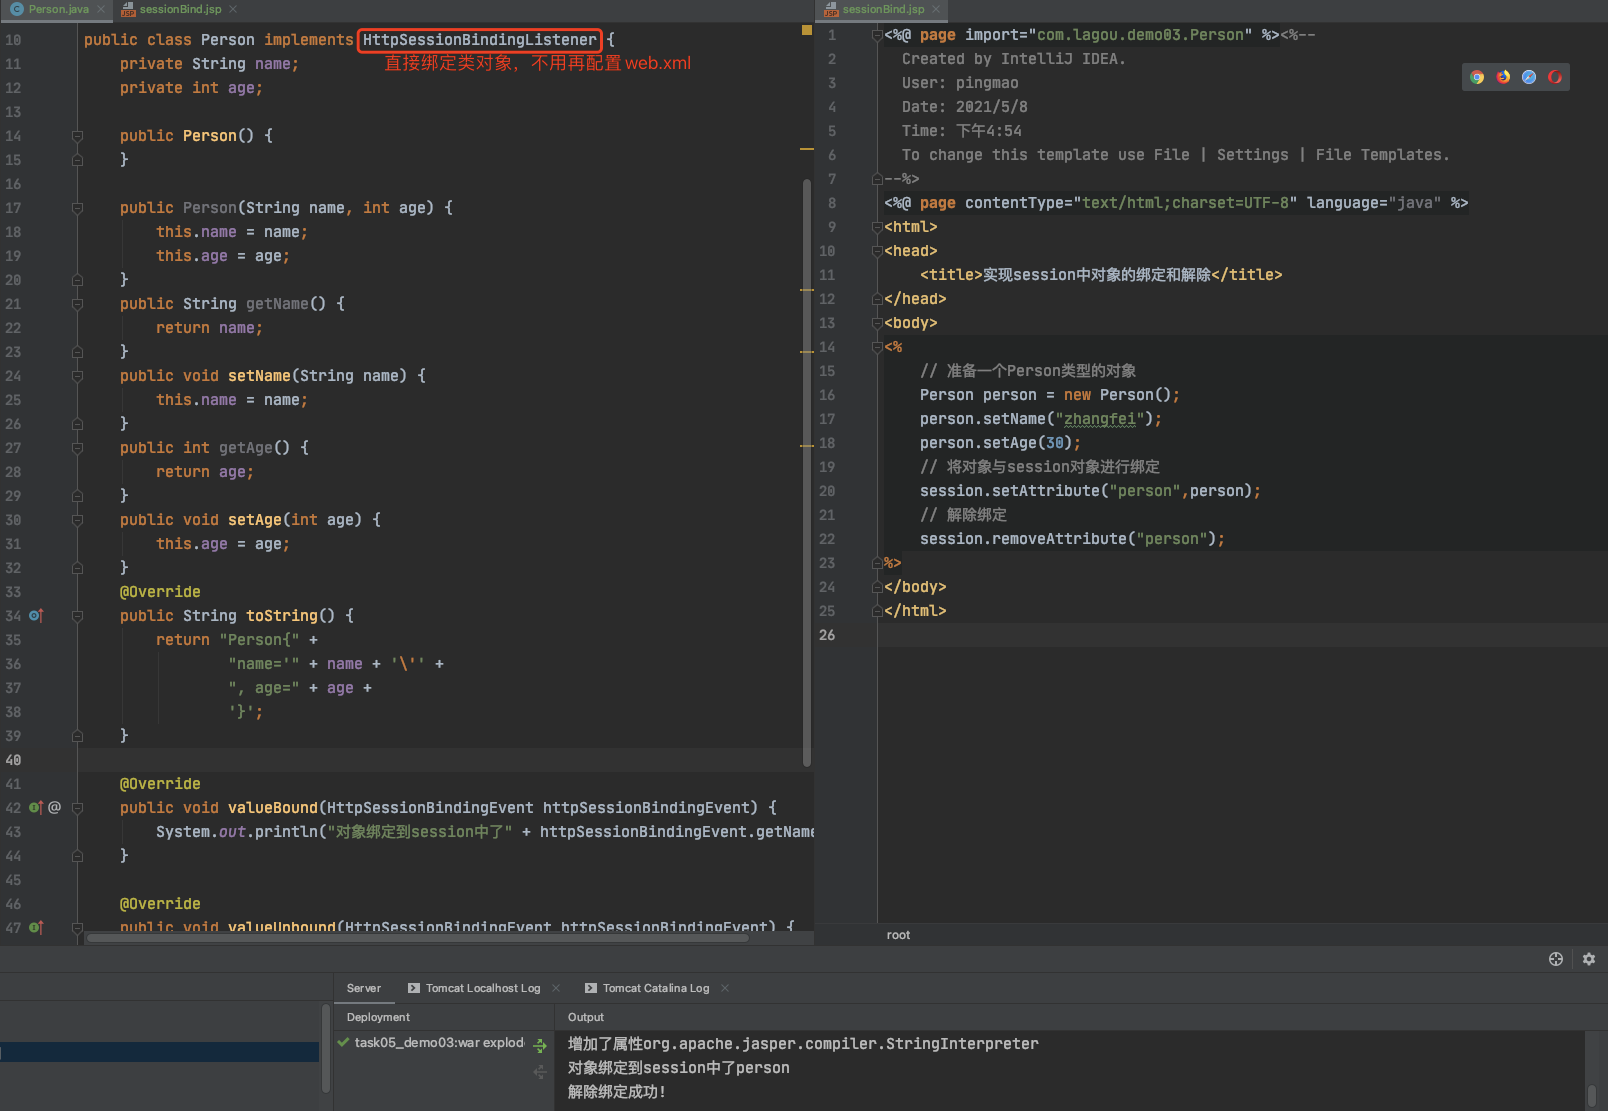This screenshot has width=1608, height=1111.
Task: Click valueBound method name in Person.java
Action: [272, 808]
